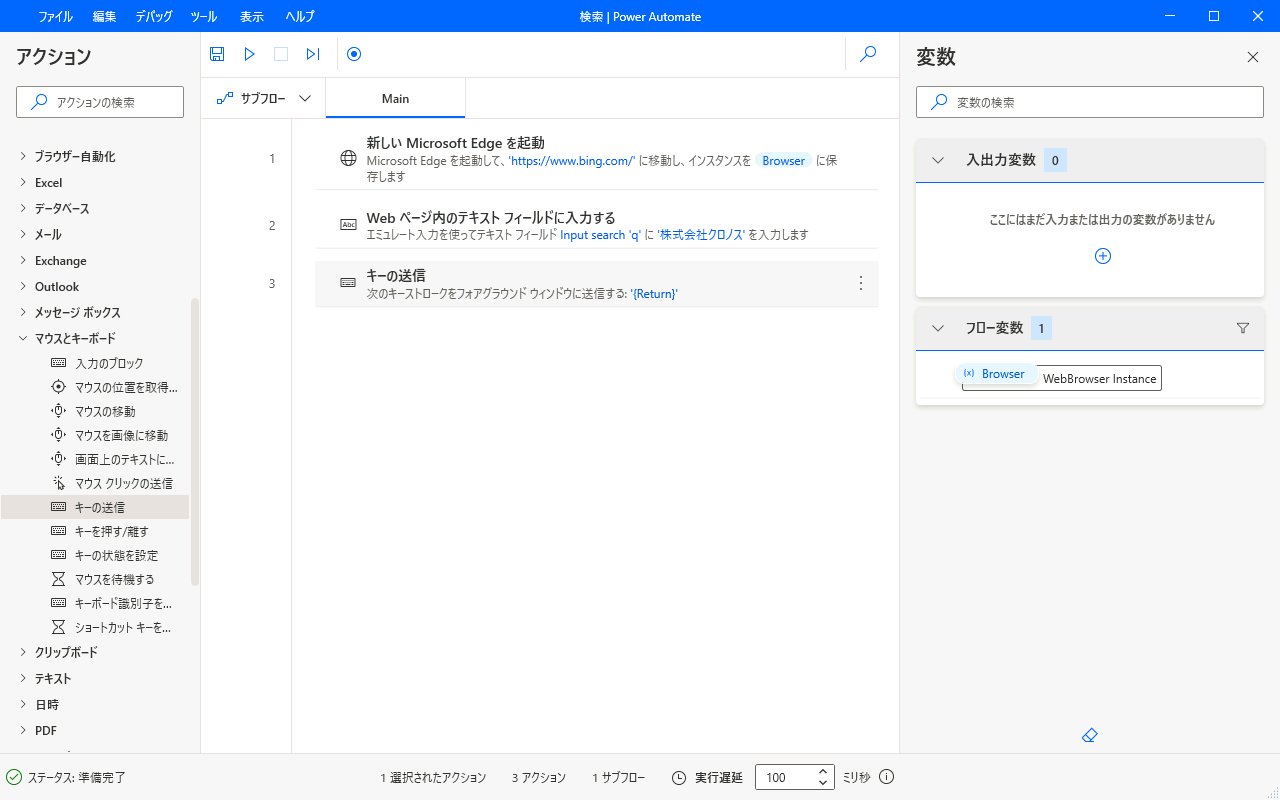The height and width of the screenshot is (800, 1280).
Task: Open ツール menu
Action: coord(203,16)
